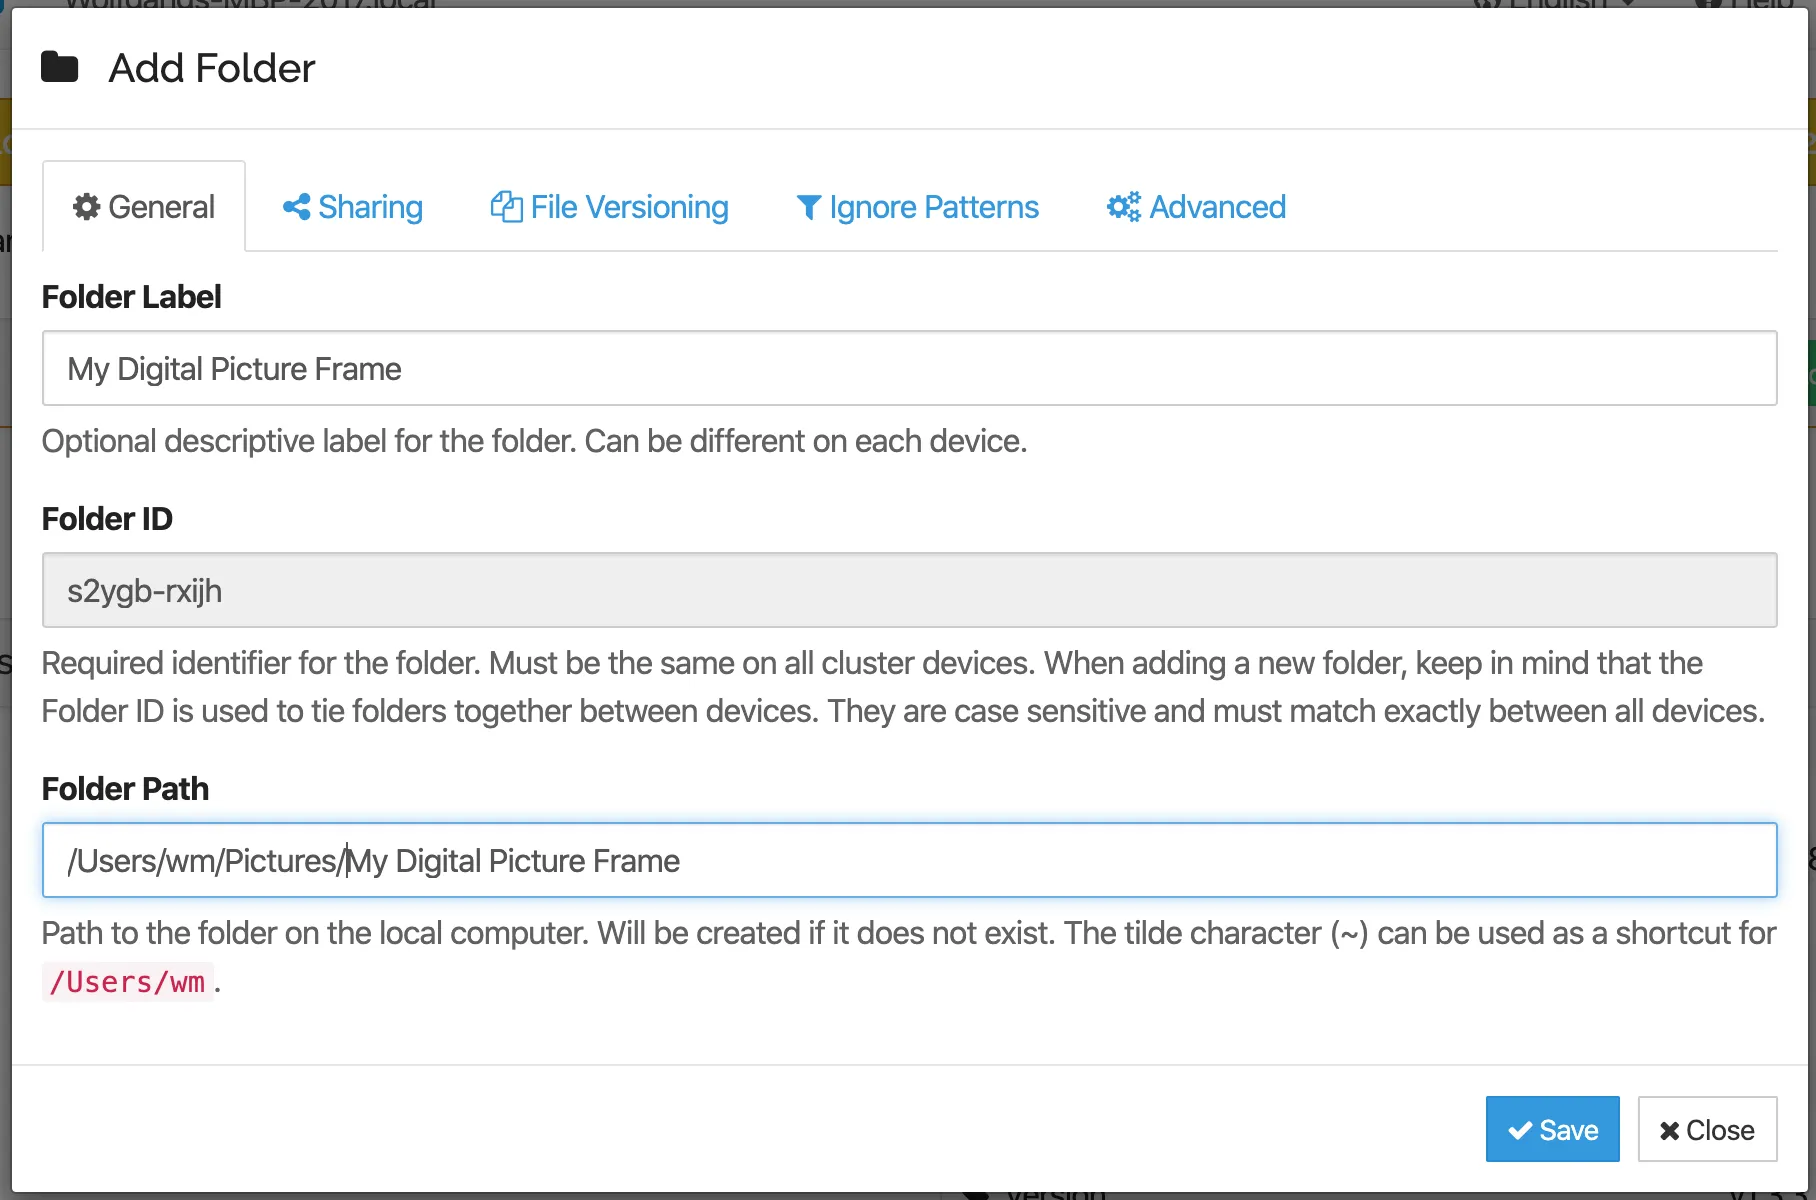Click the red /Users/wm code text
The height and width of the screenshot is (1200, 1816).
[x=128, y=982]
